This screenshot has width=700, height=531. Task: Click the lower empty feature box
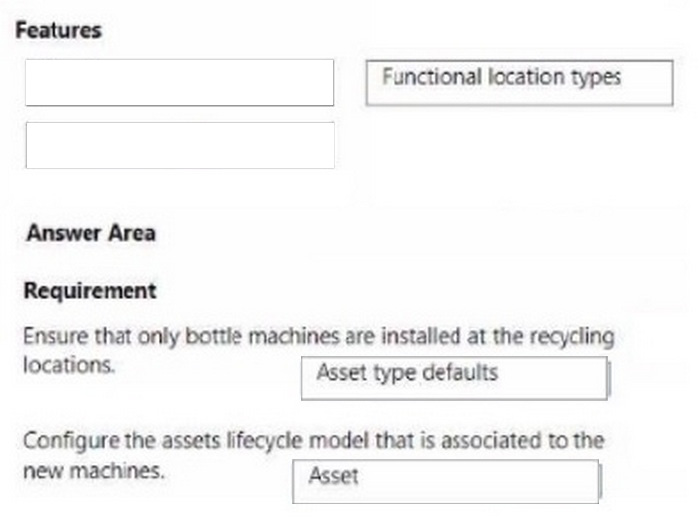coord(179,145)
